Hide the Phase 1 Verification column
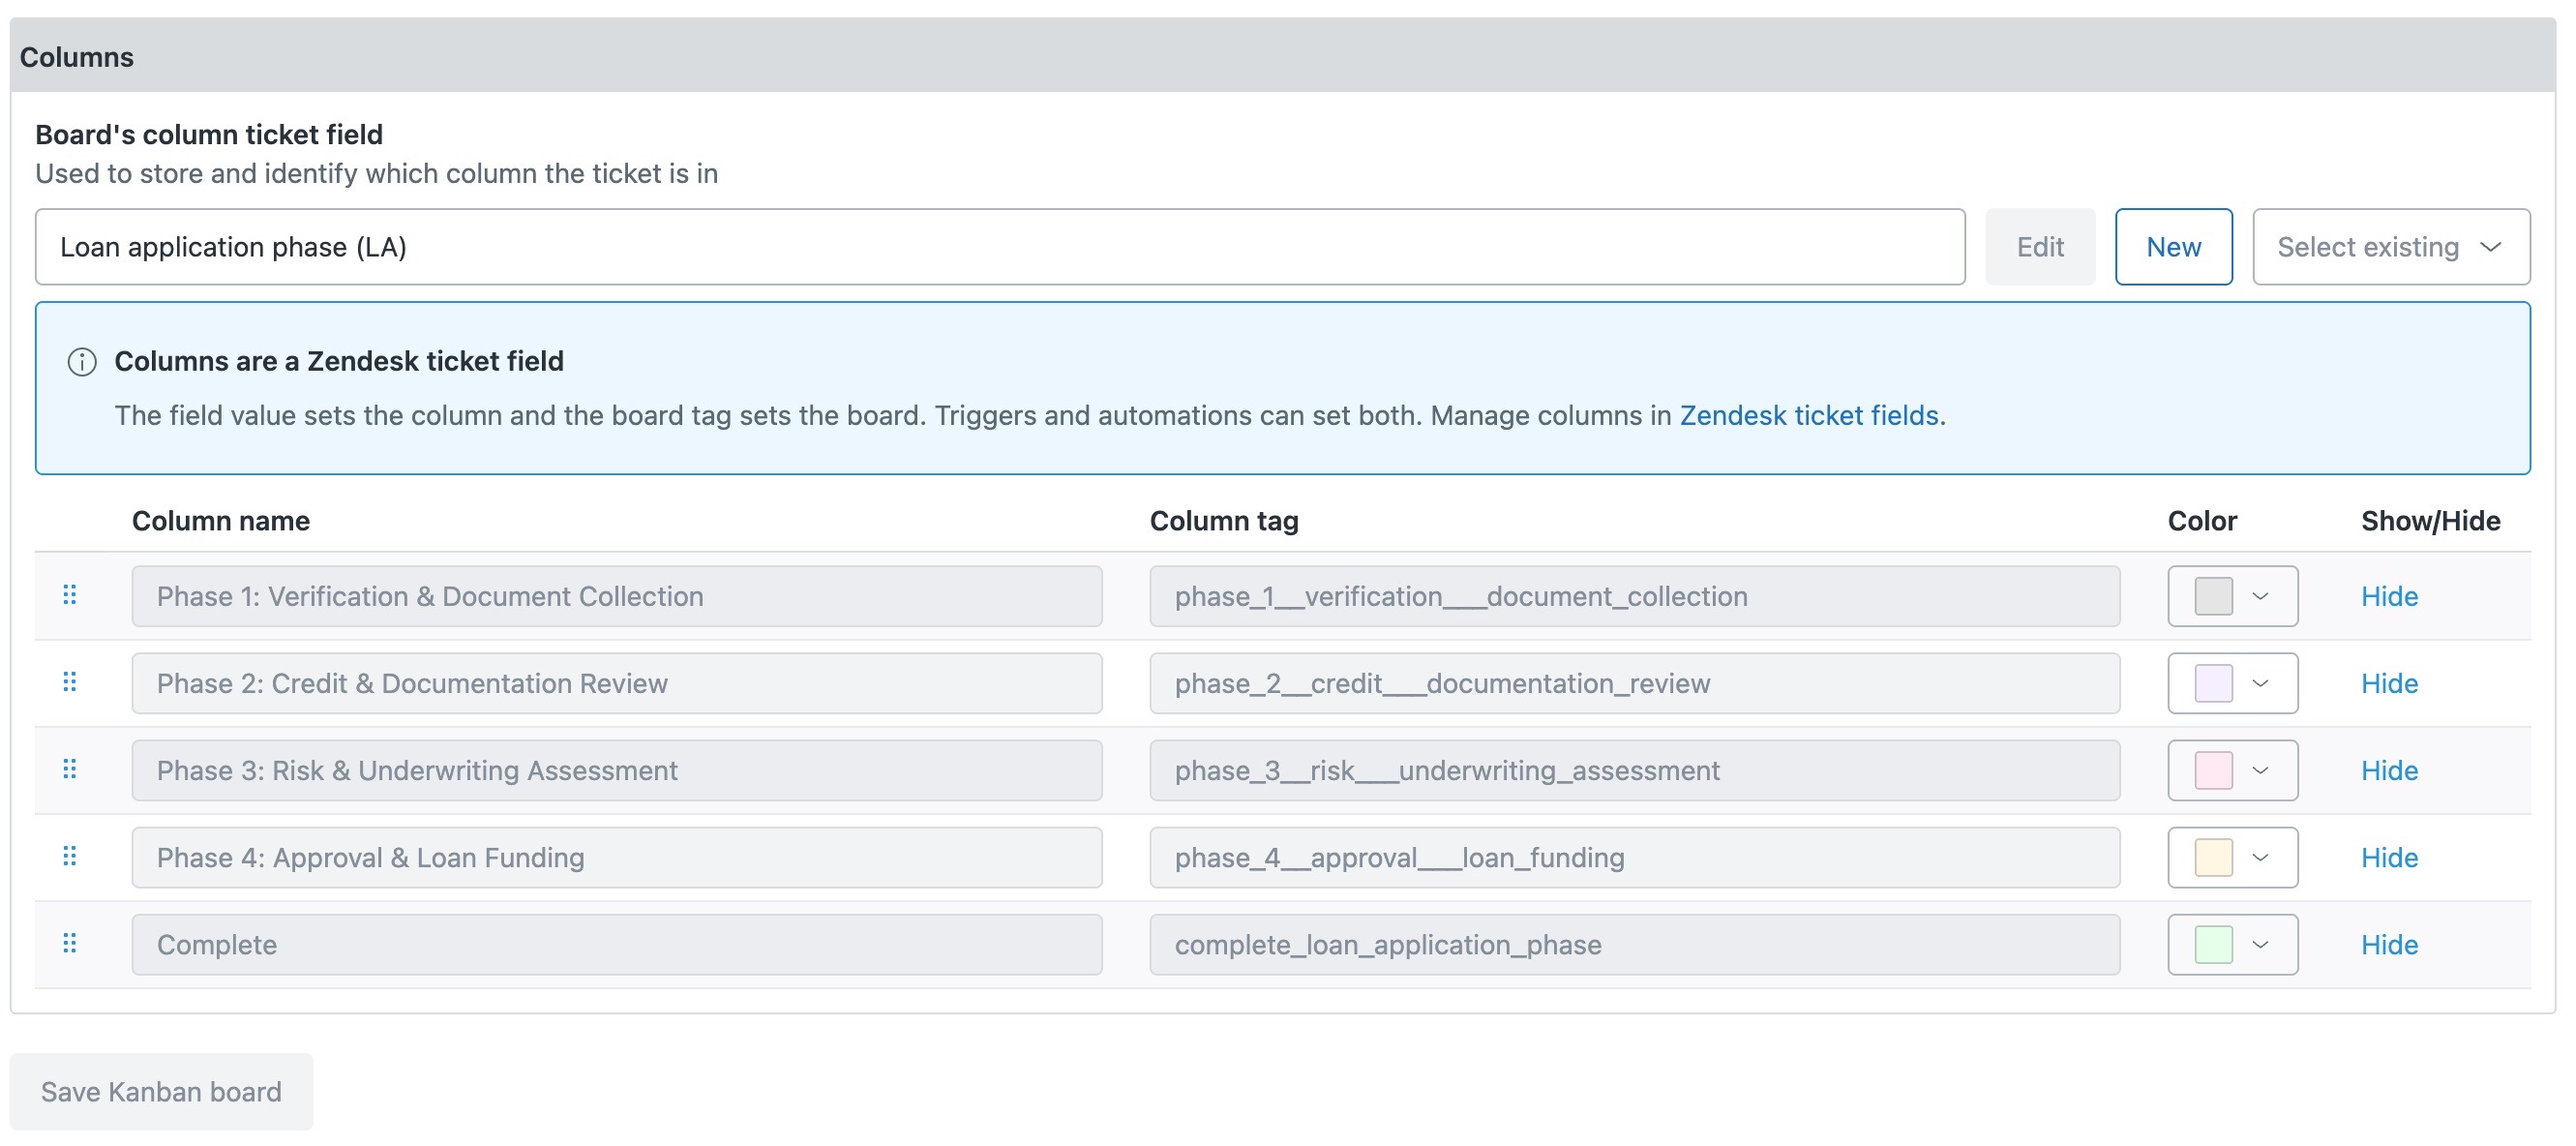2576x1146 pixels. [2389, 596]
